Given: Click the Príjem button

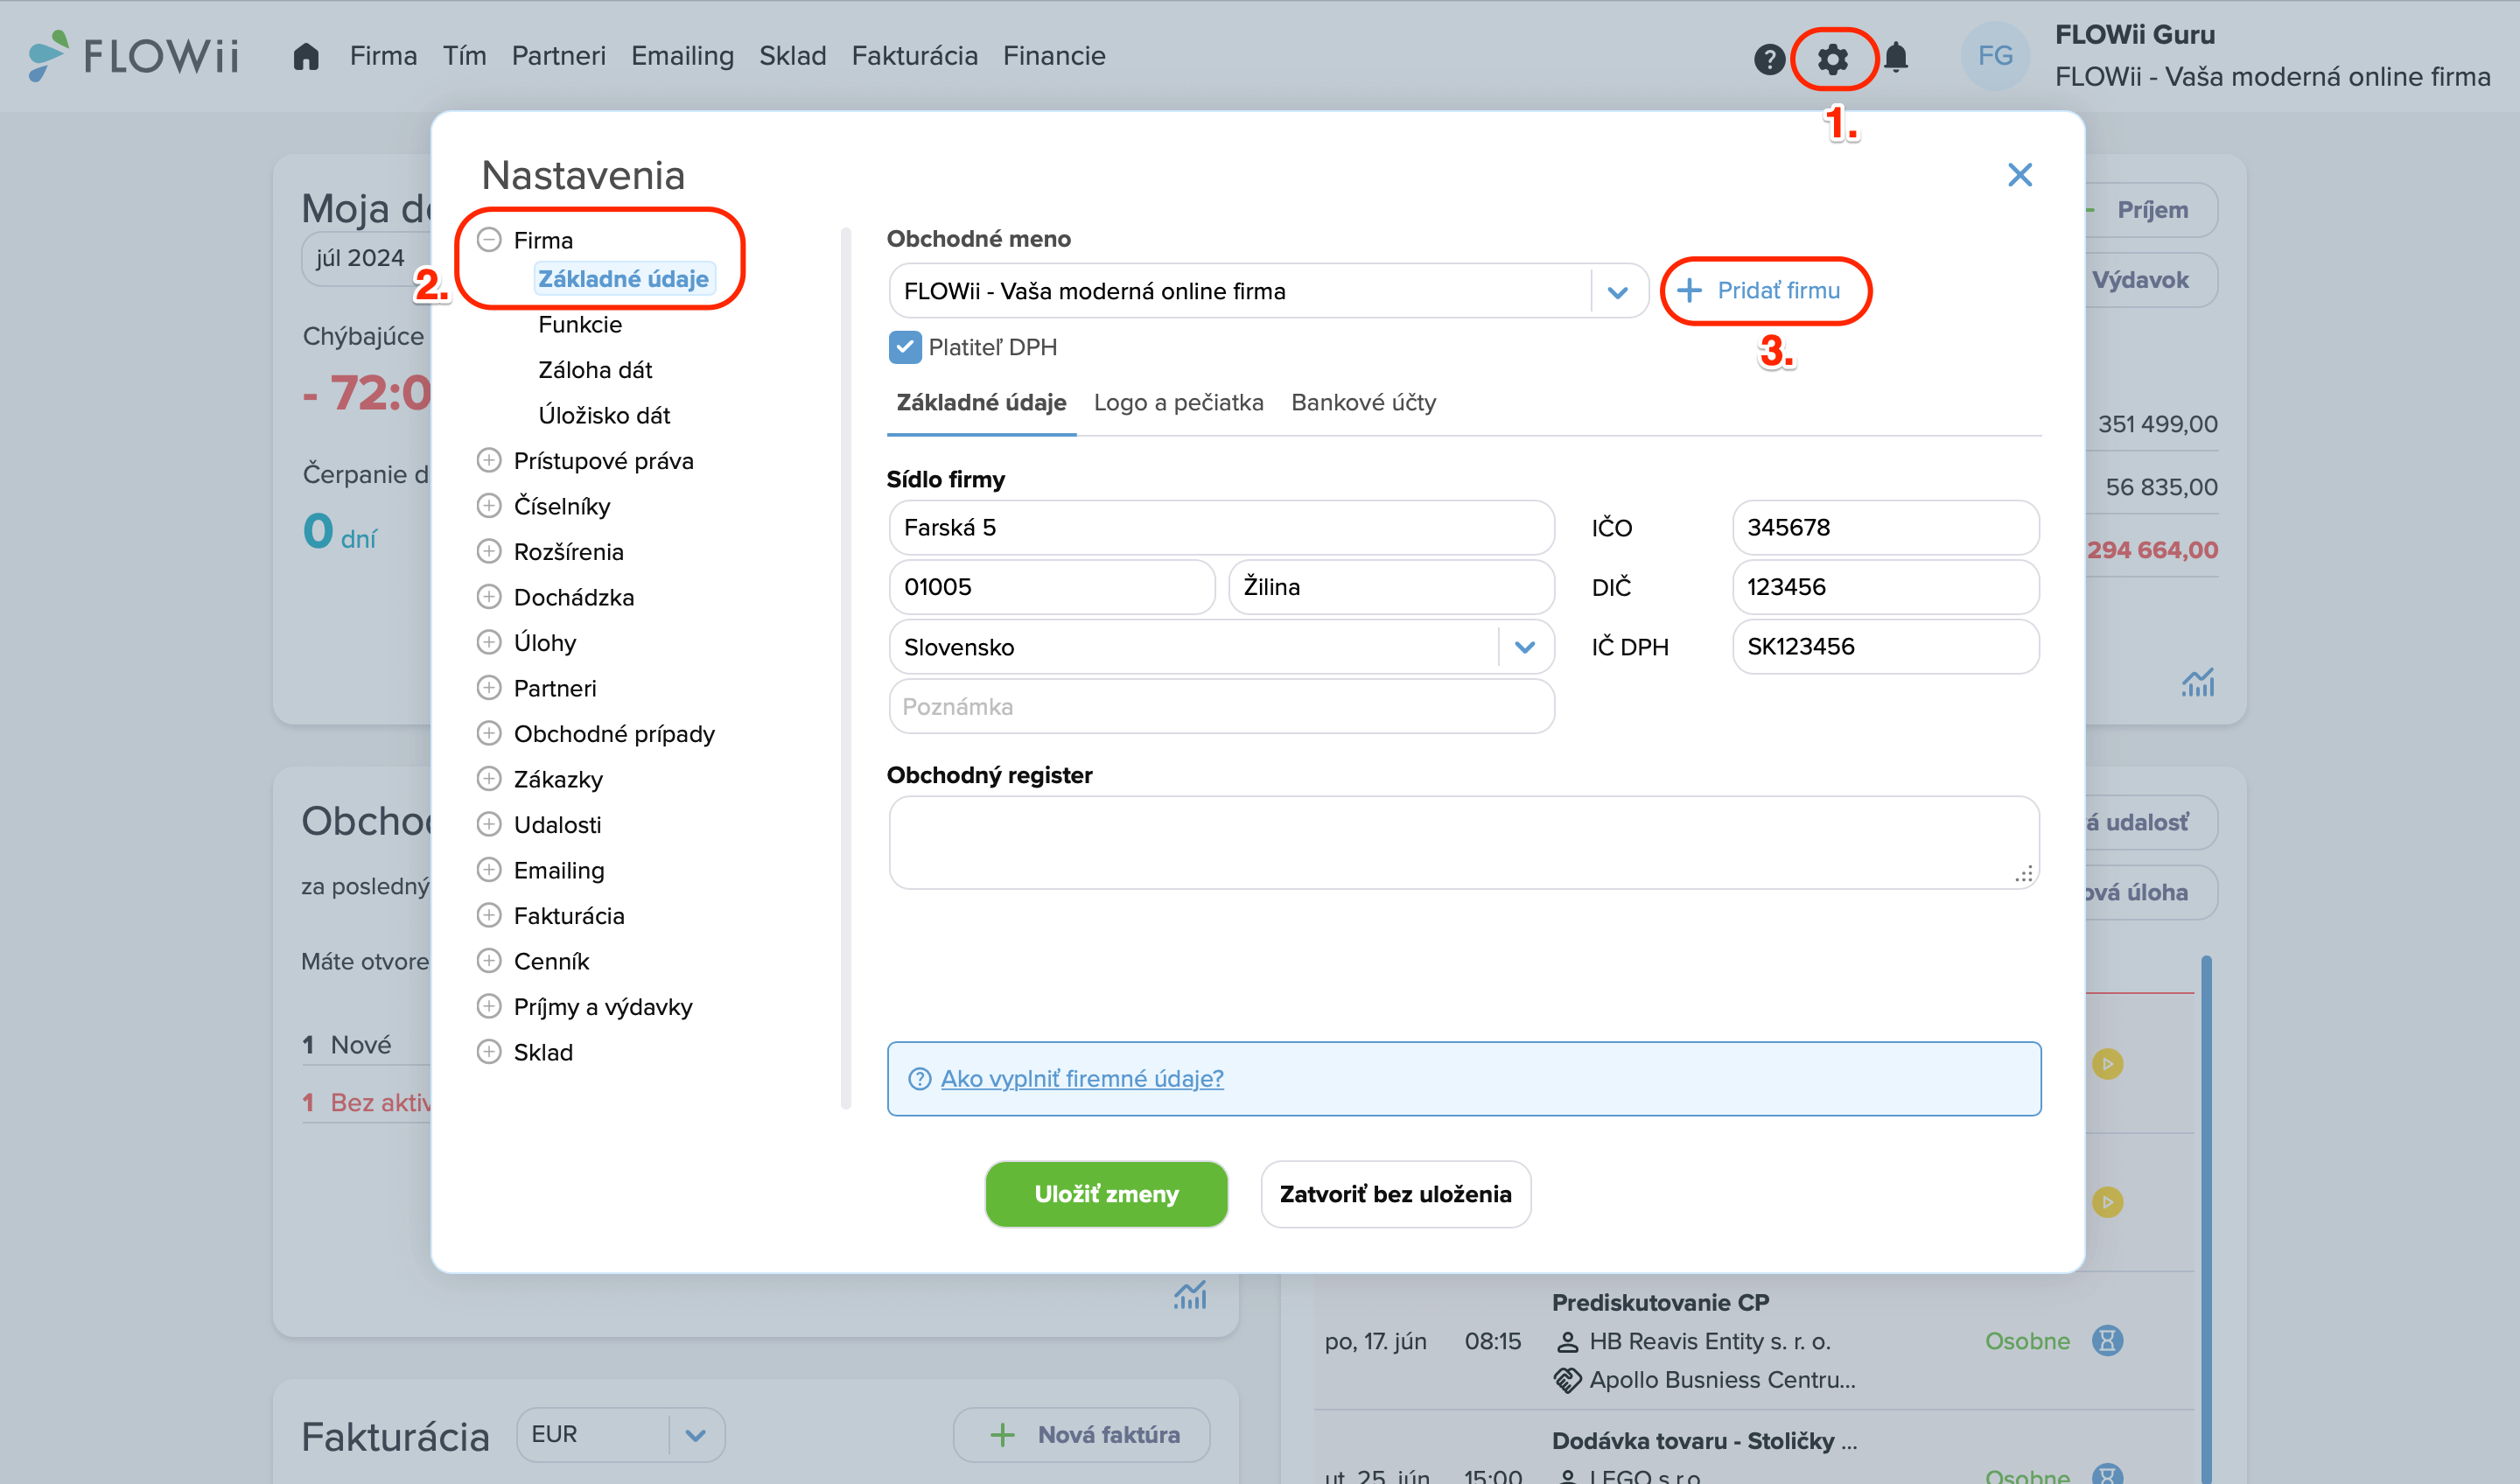Looking at the screenshot, I should [2150, 210].
